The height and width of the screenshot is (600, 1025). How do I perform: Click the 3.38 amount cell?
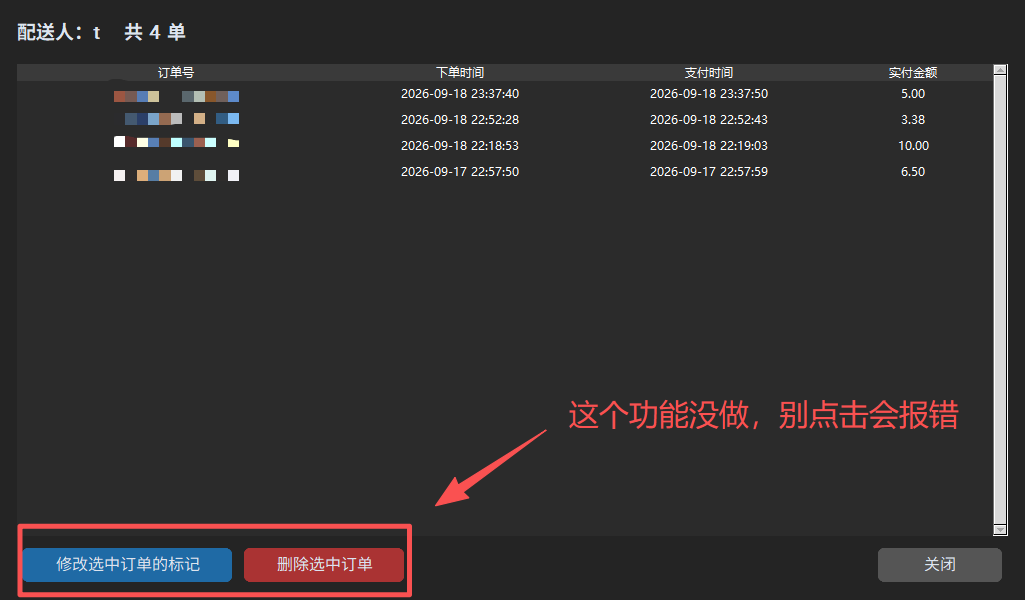[x=913, y=120]
